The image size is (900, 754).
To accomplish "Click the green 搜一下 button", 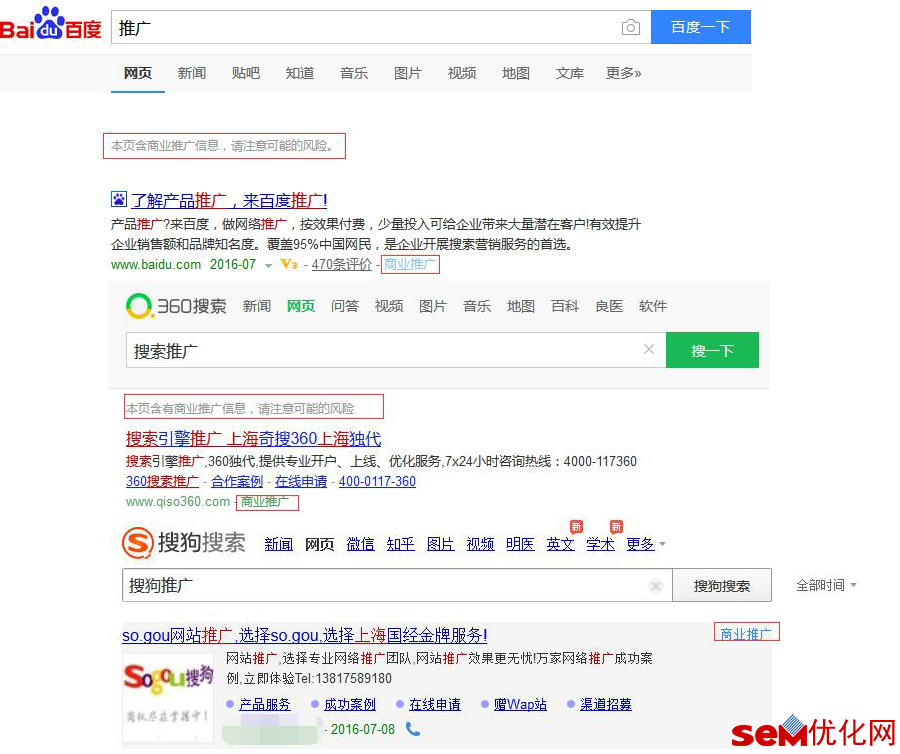I will tap(712, 350).
